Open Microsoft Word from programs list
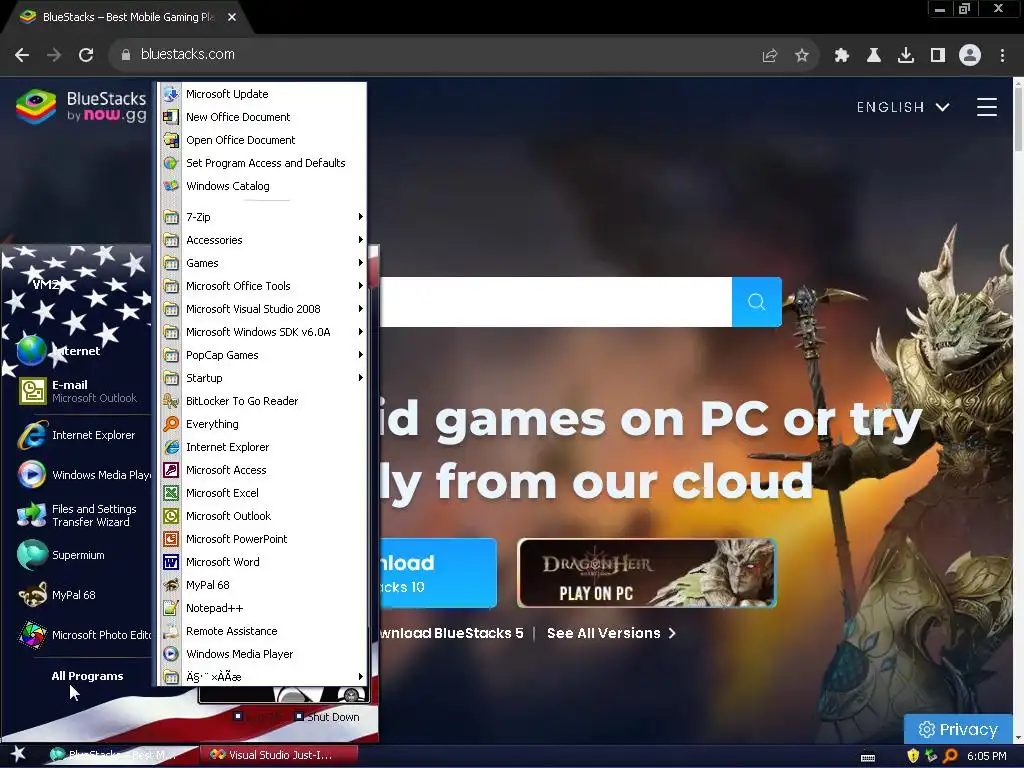The width and height of the screenshot is (1024, 768). point(263,562)
